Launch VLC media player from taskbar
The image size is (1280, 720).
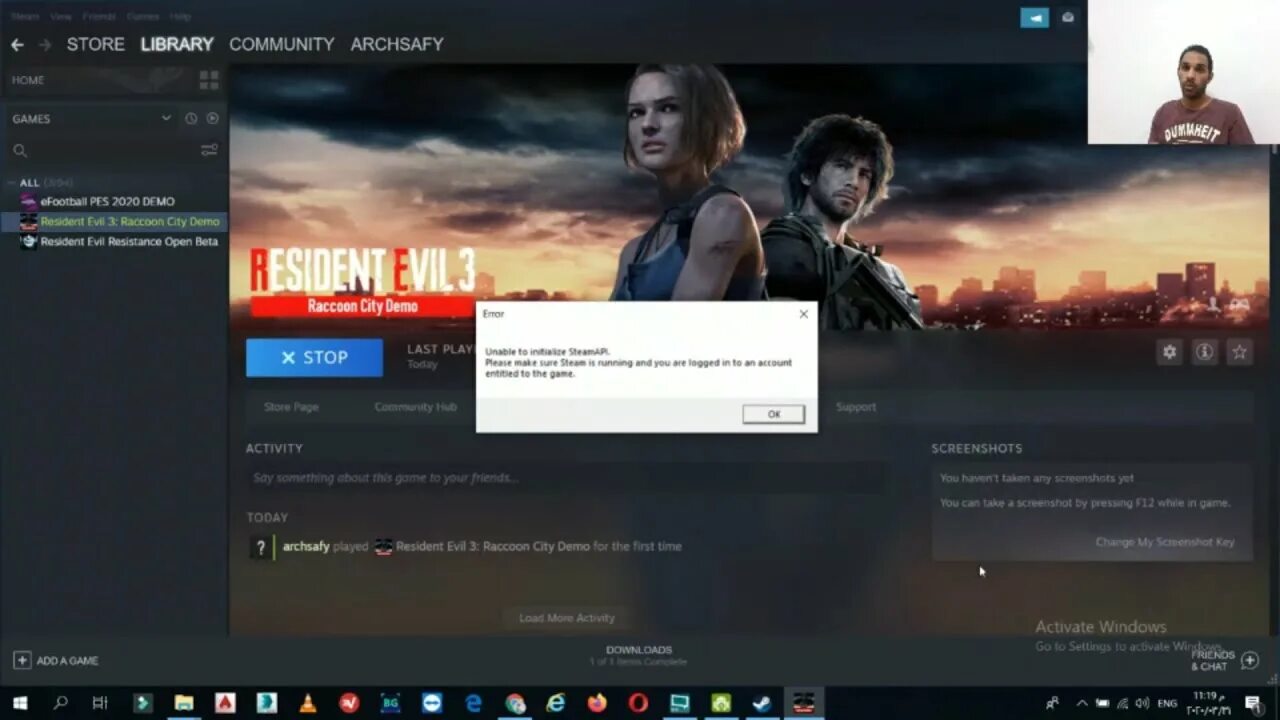[308, 703]
